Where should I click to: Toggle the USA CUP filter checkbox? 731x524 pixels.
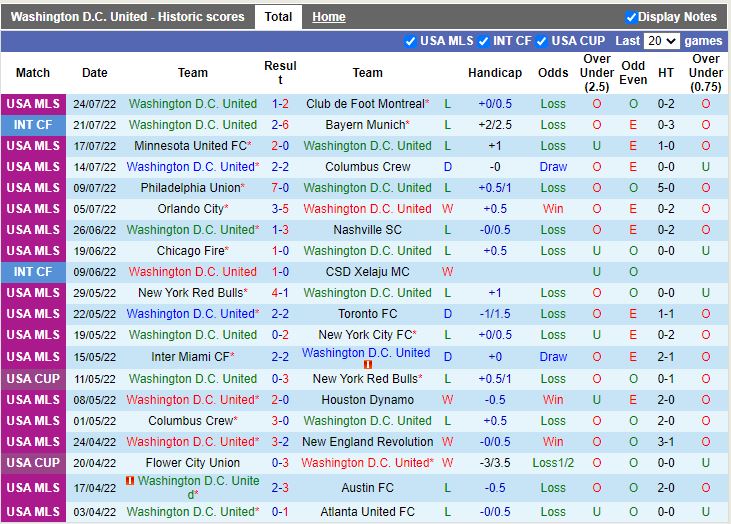click(x=542, y=41)
